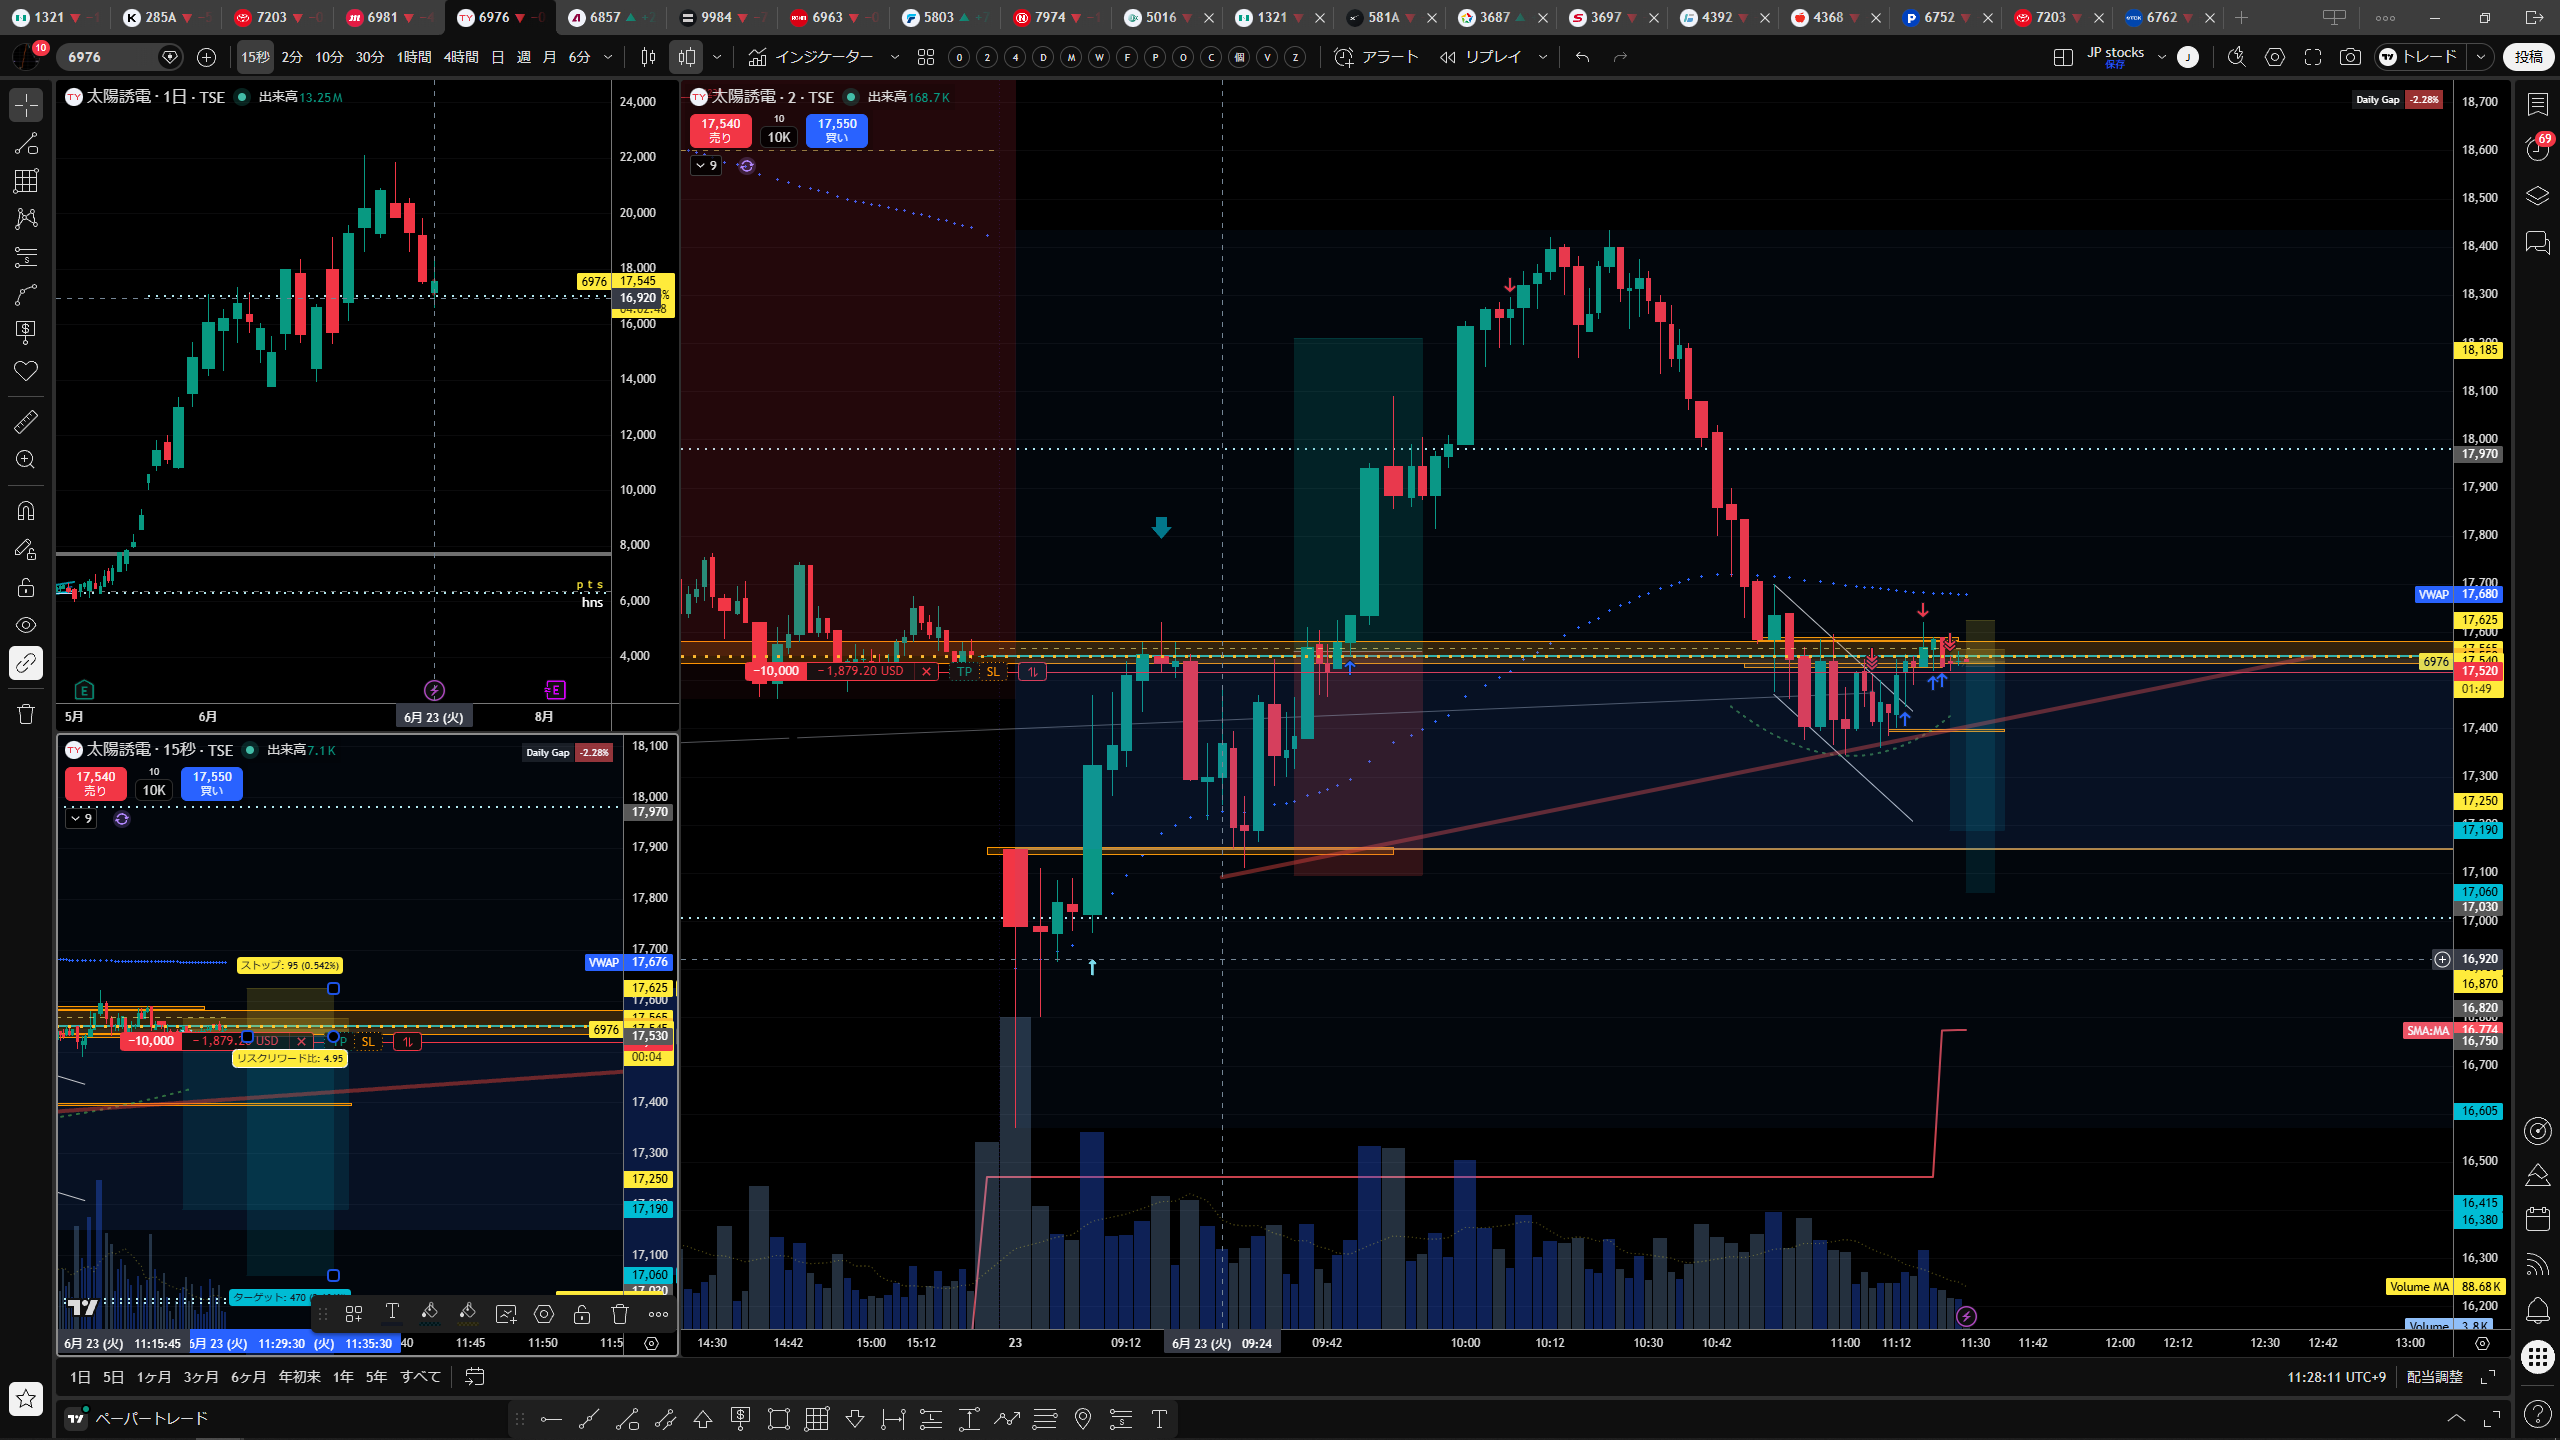This screenshot has height=1440, width=2560.
Task: Collapse the indicator legend showing 9
Action: (x=706, y=166)
